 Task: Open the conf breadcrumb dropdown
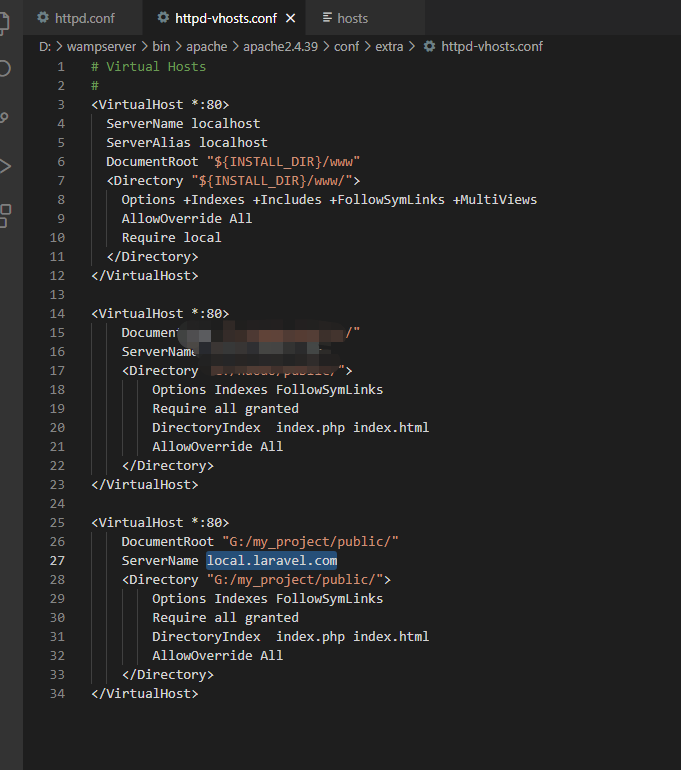point(346,46)
